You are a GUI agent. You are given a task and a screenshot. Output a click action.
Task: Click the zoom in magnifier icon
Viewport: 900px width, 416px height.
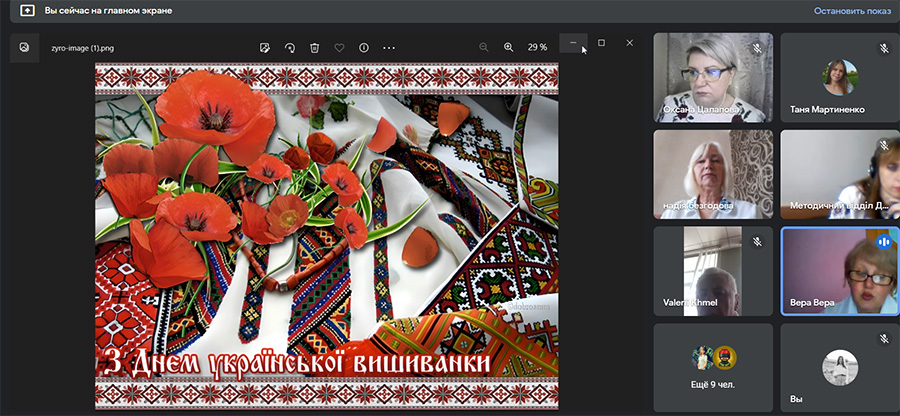pyautogui.click(x=508, y=47)
